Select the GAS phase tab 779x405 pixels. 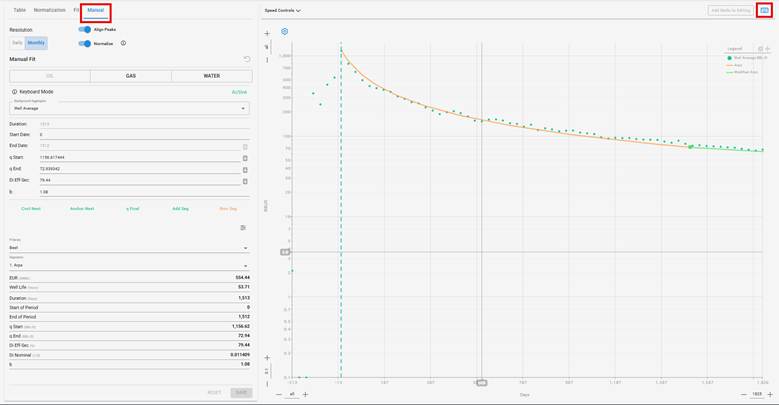131,76
